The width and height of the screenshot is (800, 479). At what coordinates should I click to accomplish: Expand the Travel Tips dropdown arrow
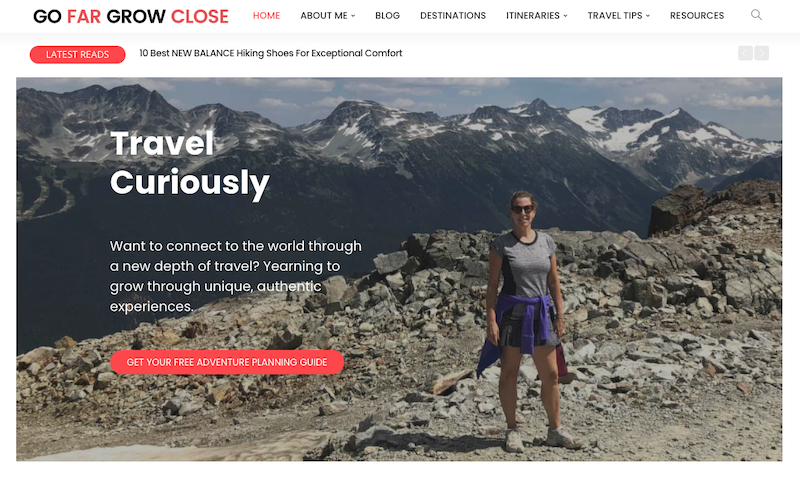648,16
